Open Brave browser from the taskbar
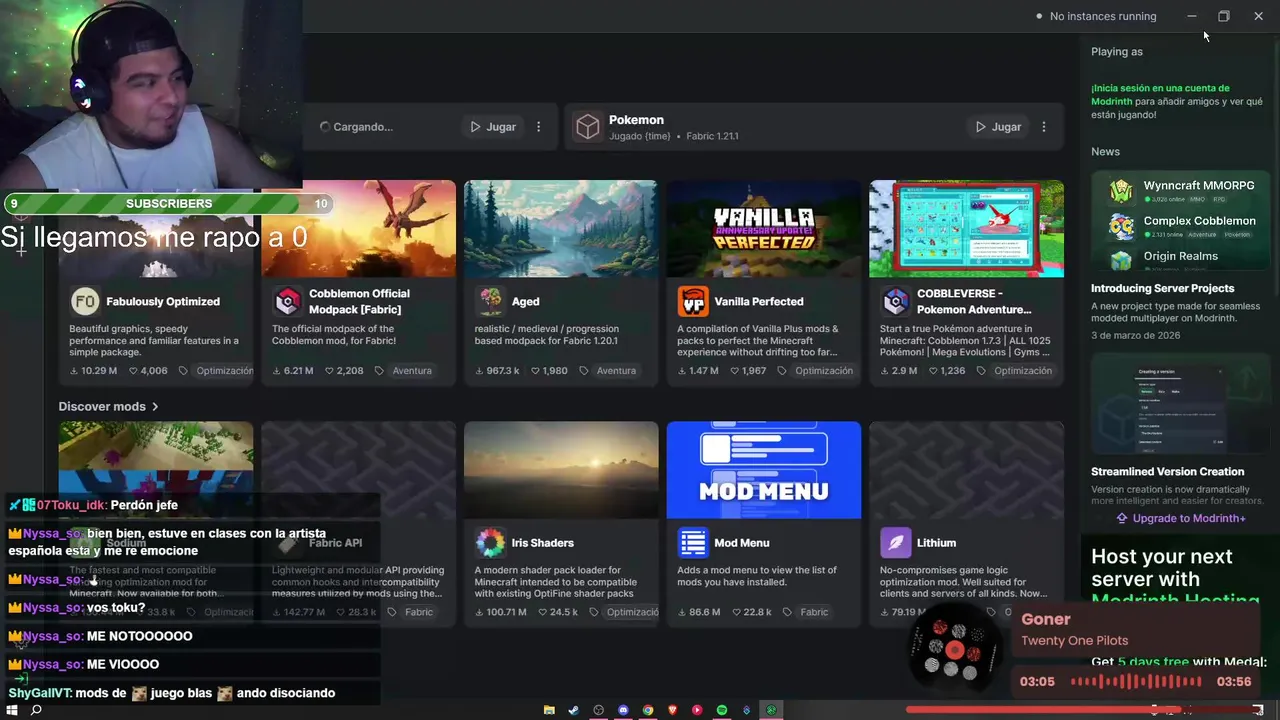 point(672,710)
